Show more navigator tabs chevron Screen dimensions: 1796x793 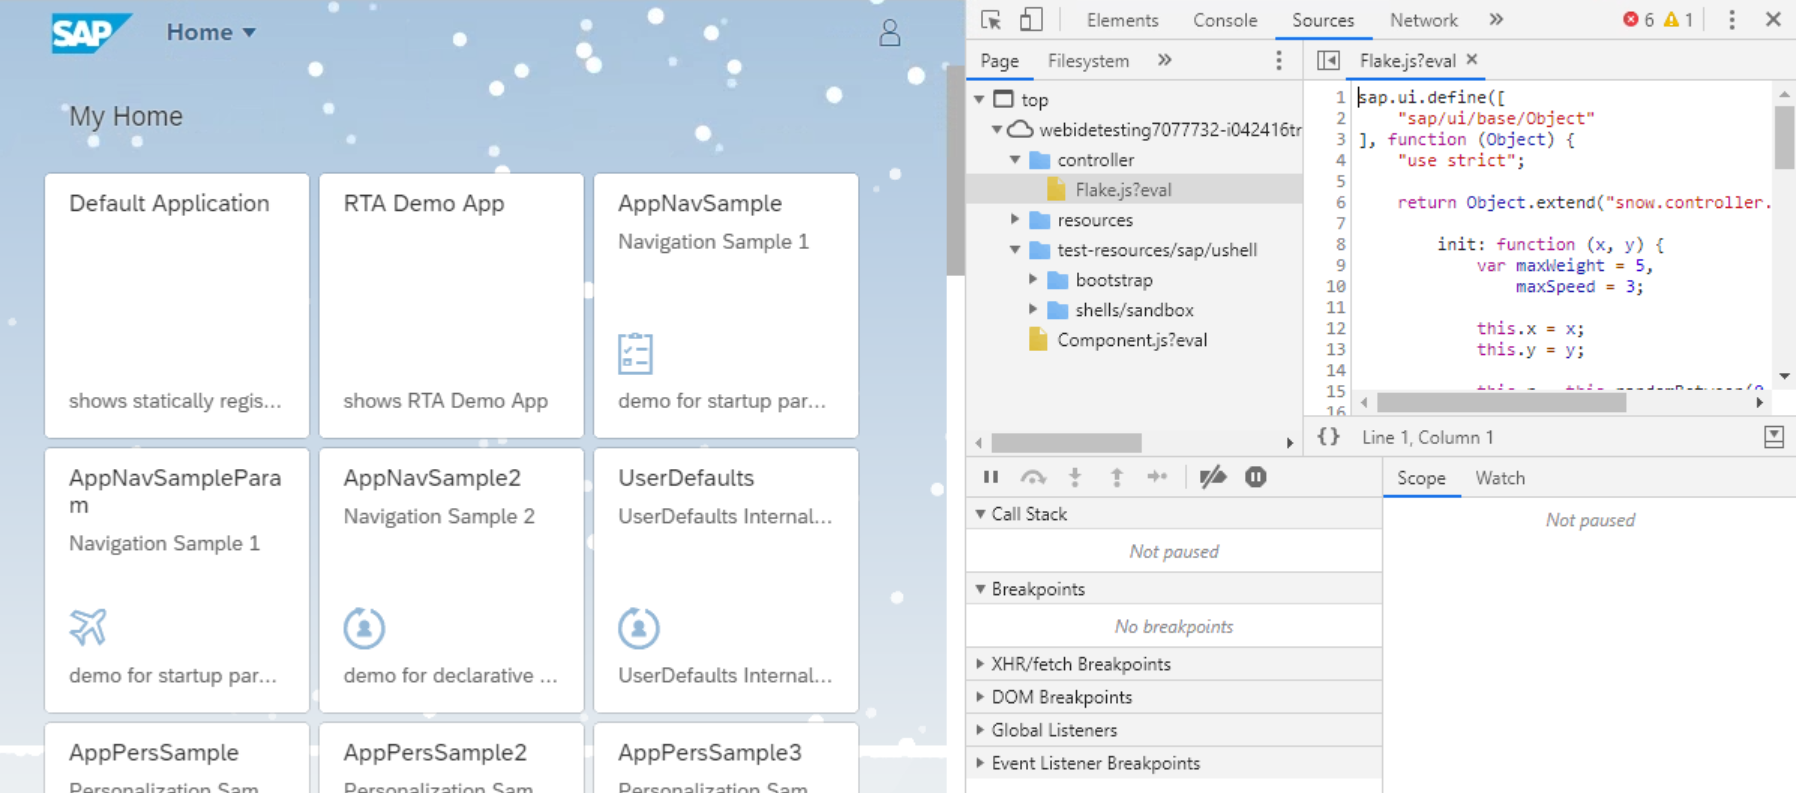1165,61
